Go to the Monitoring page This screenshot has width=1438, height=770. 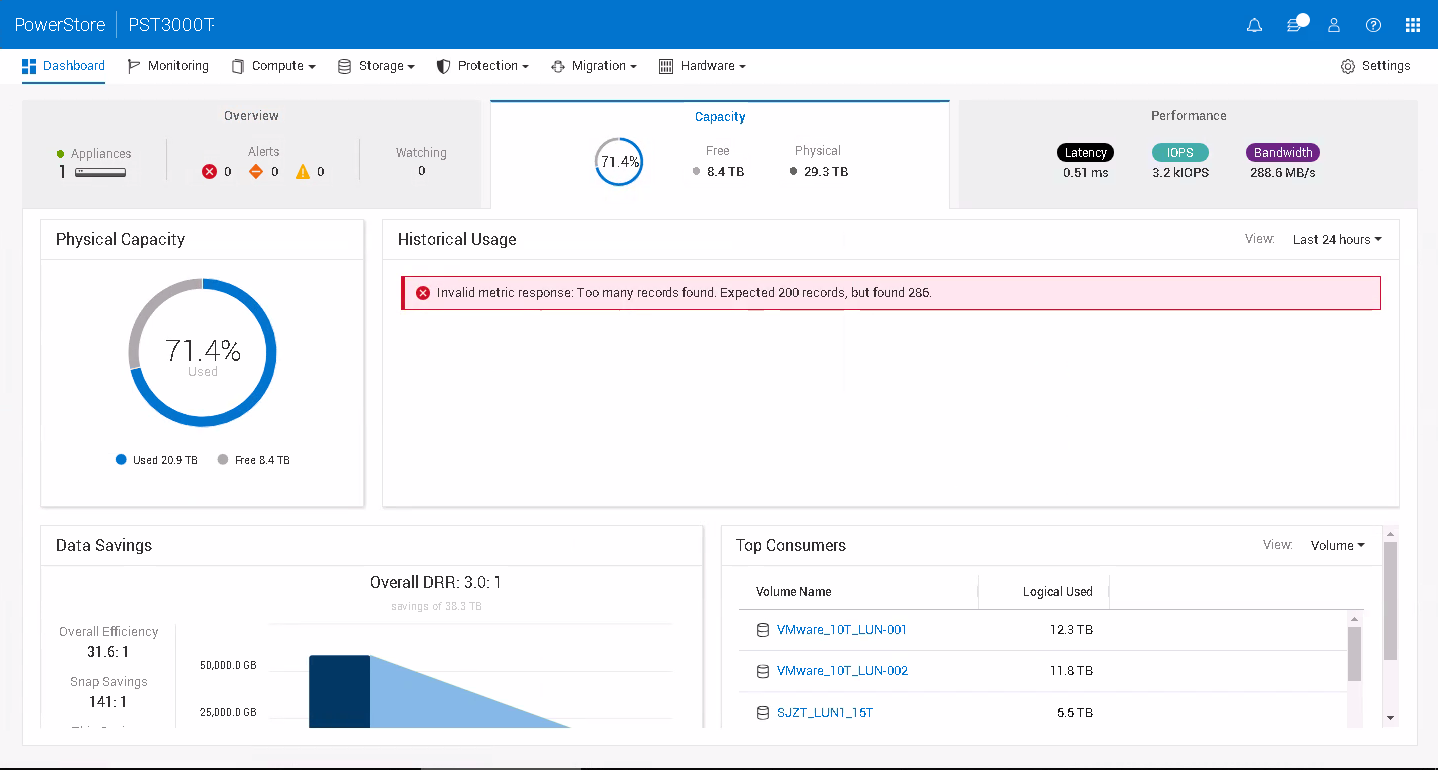(x=168, y=66)
